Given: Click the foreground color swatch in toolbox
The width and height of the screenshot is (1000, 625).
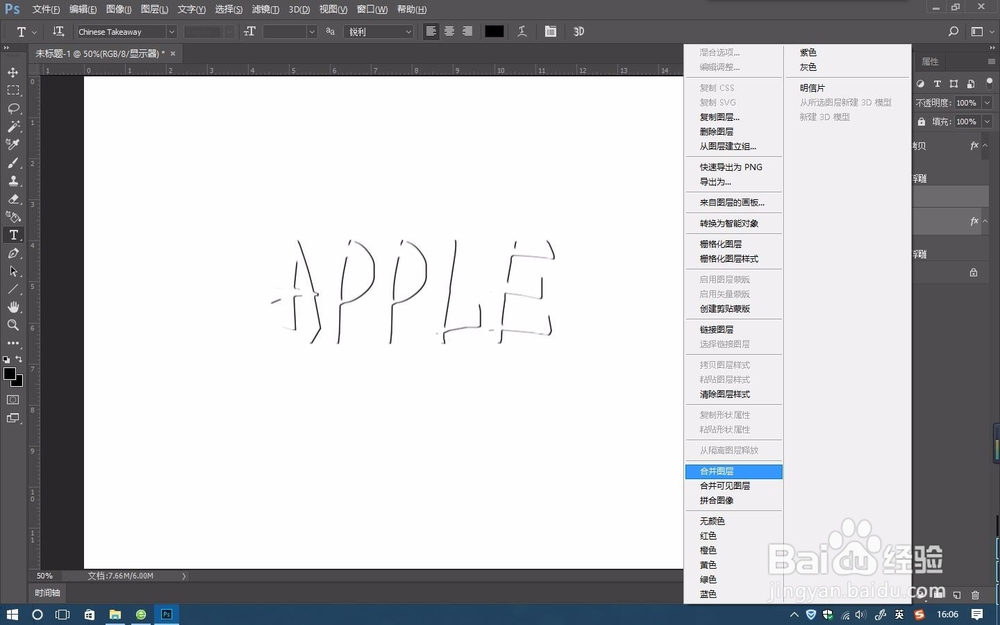Looking at the screenshot, I should click(x=10, y=374).
